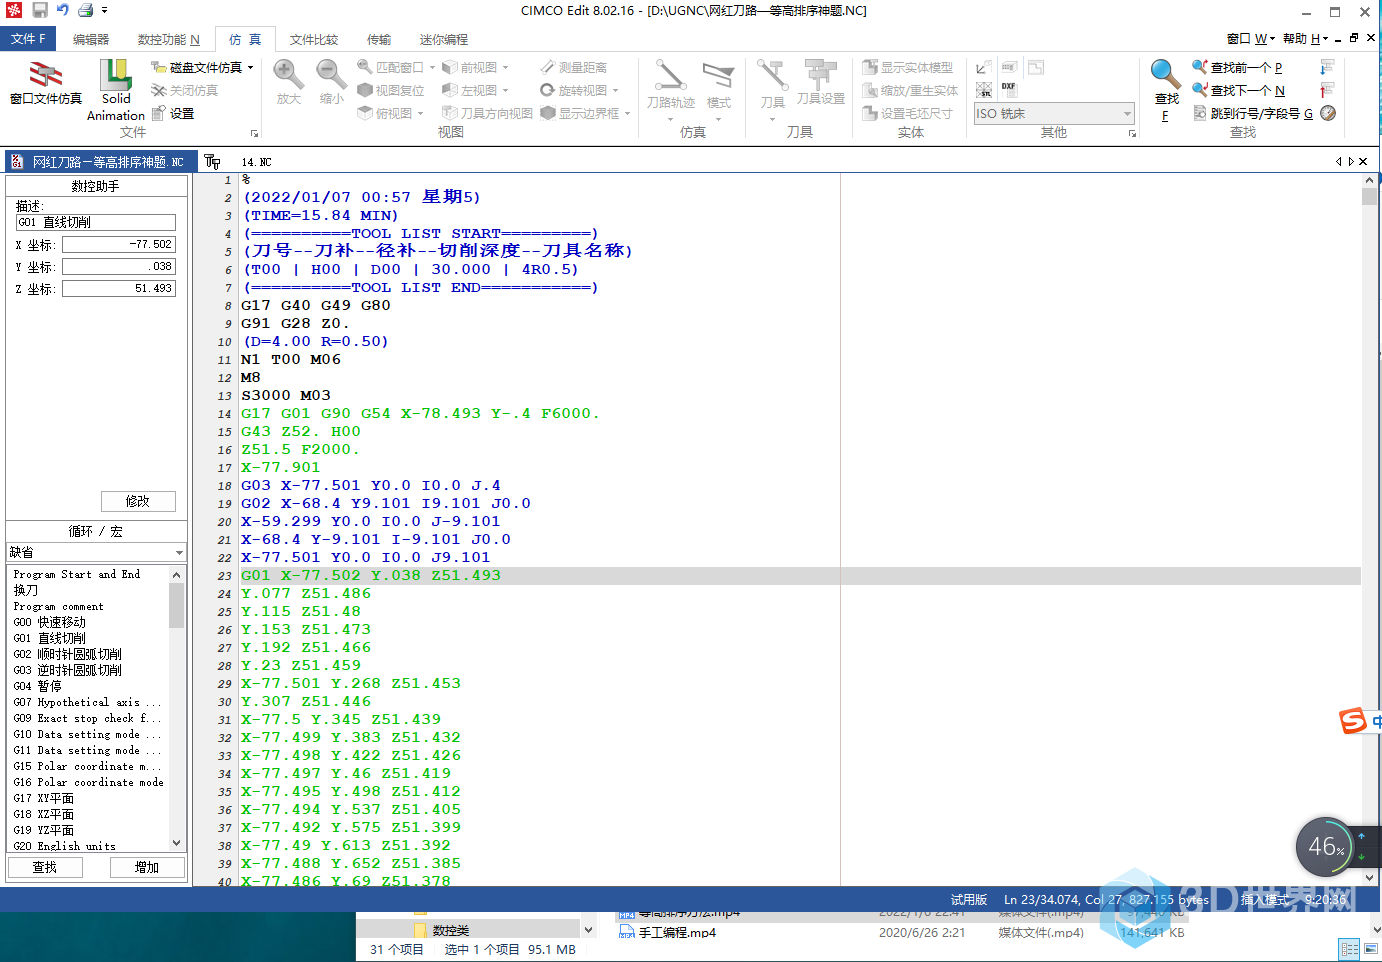This screenshot has width=1382, height=962.
Task: Click the 描述 field showing G01 直线切削
Action: 96,222
